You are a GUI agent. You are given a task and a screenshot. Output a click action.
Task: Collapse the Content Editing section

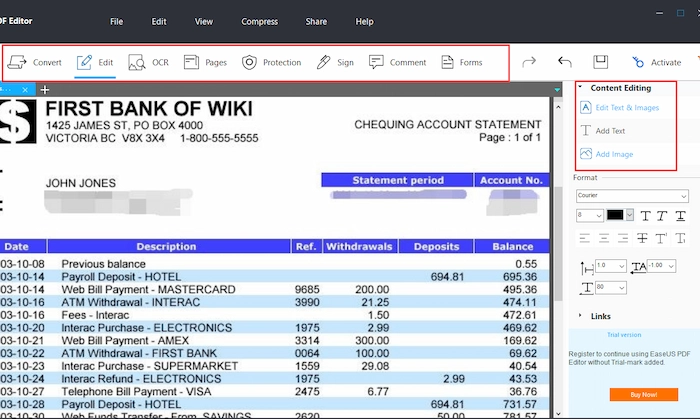tap(580, 87)
